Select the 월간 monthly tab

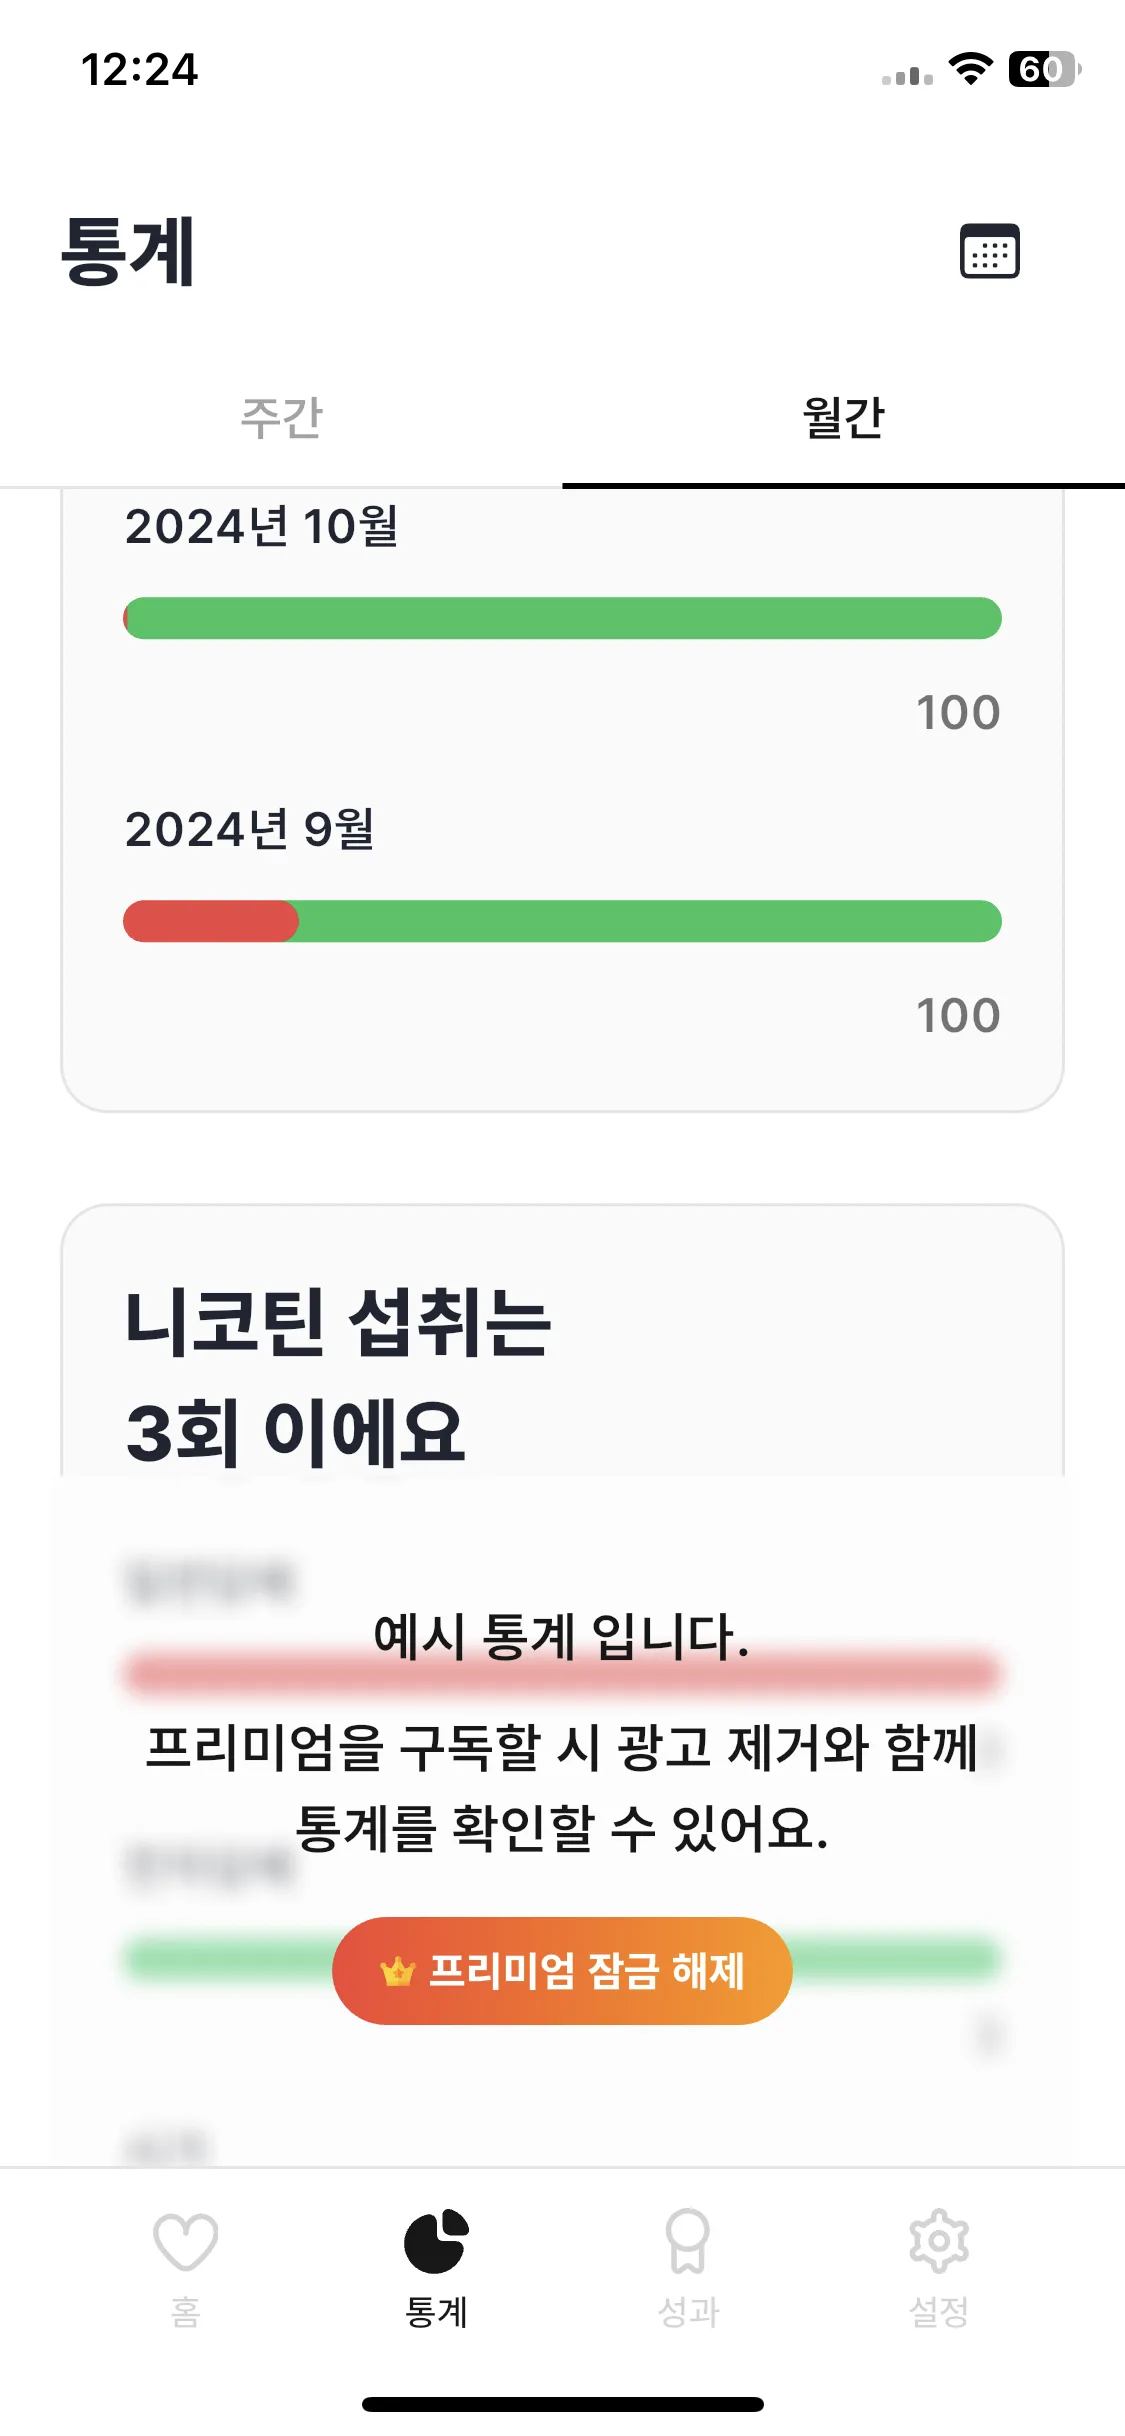(x=843, y=418)
